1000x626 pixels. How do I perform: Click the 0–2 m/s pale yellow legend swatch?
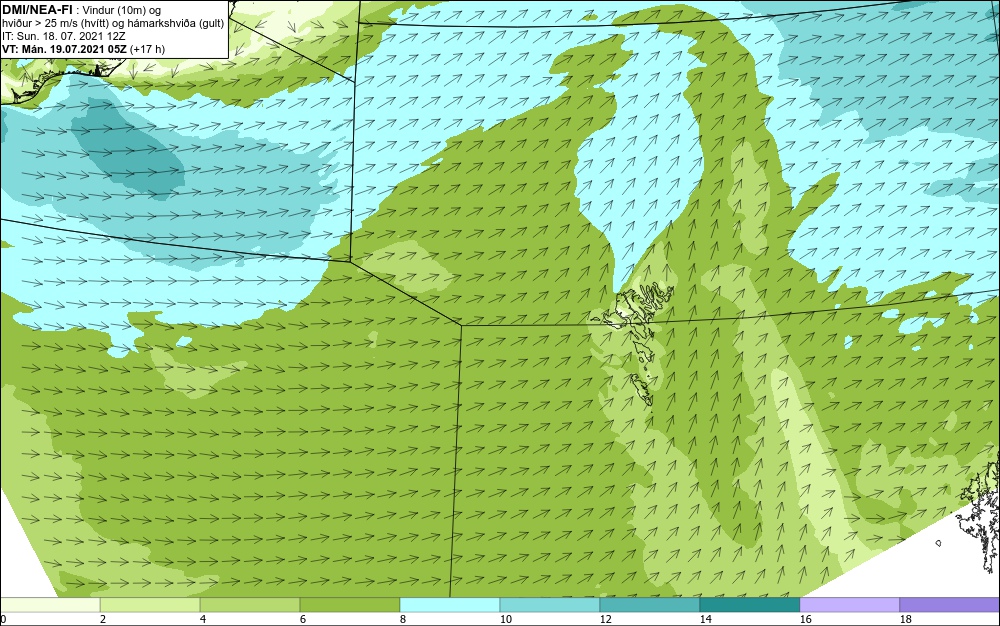point(50,605)
